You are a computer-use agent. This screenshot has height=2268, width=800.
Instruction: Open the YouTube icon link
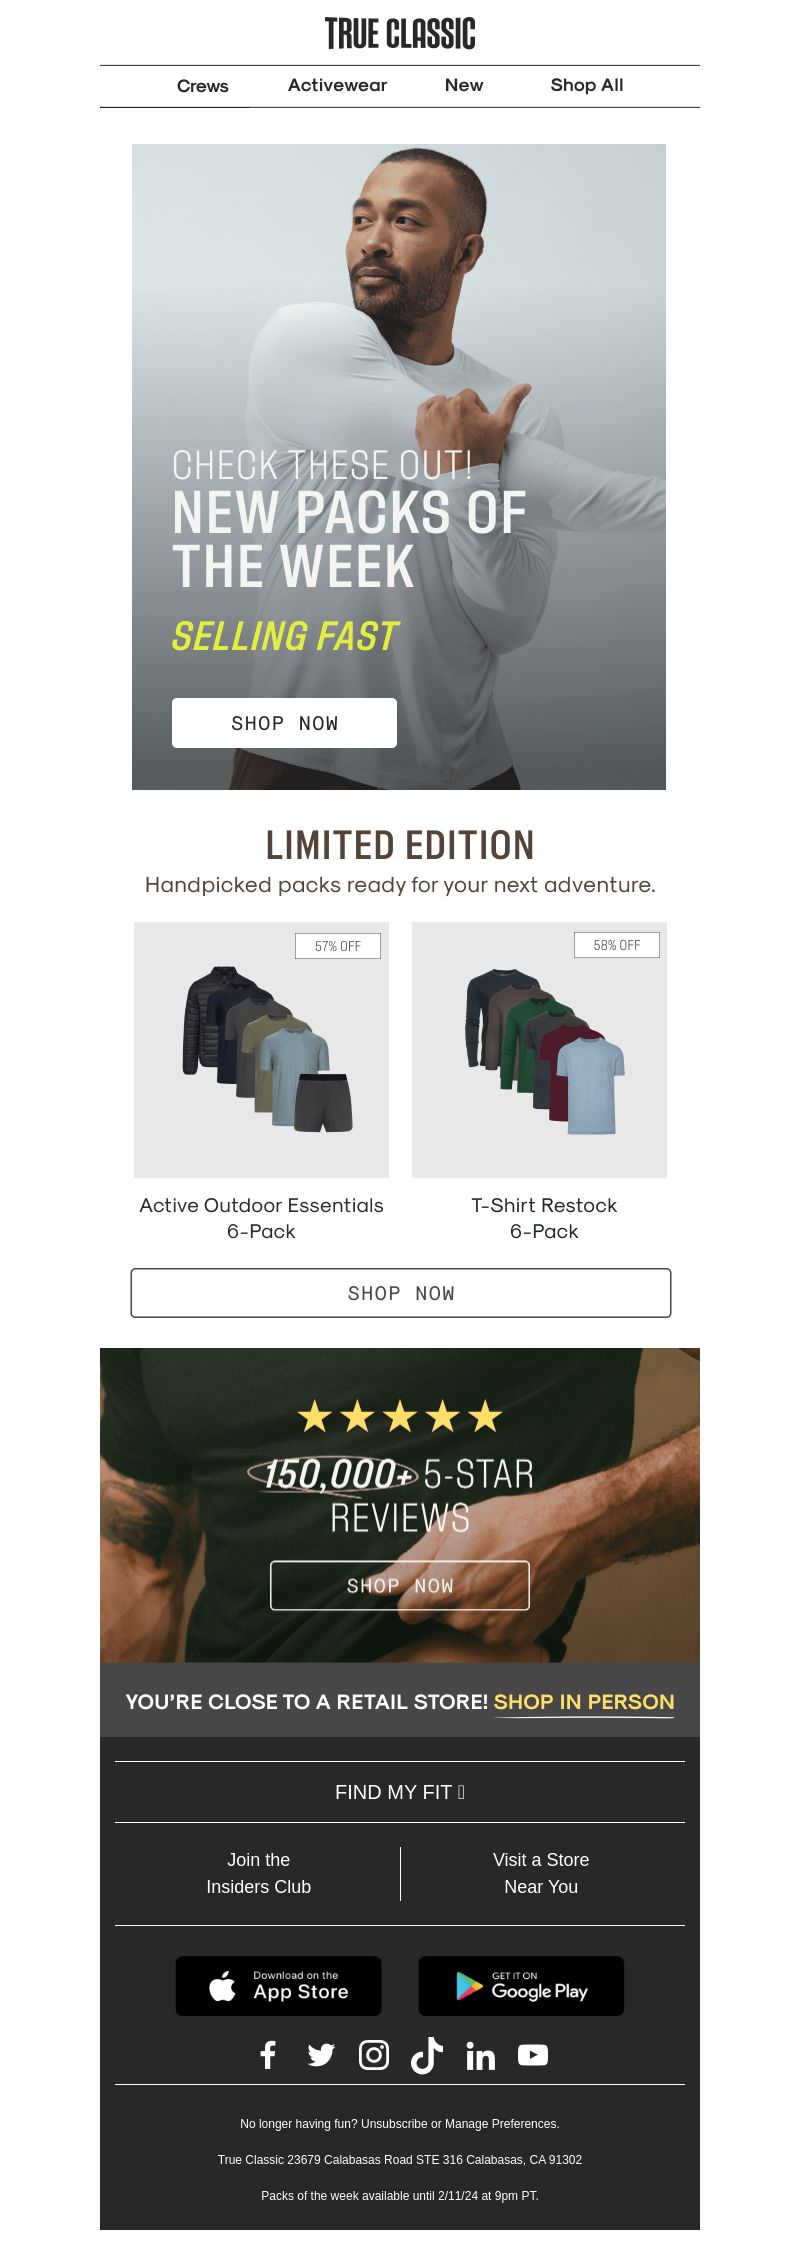pos(533,2055)
